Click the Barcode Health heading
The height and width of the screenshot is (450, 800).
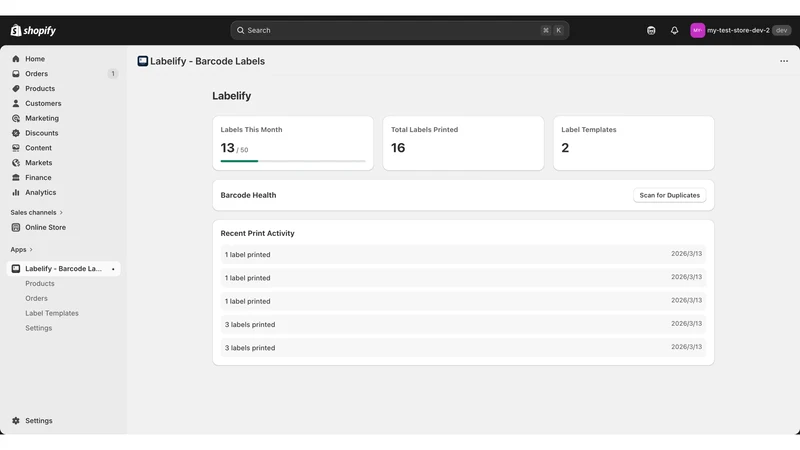[x=248, y=195]
